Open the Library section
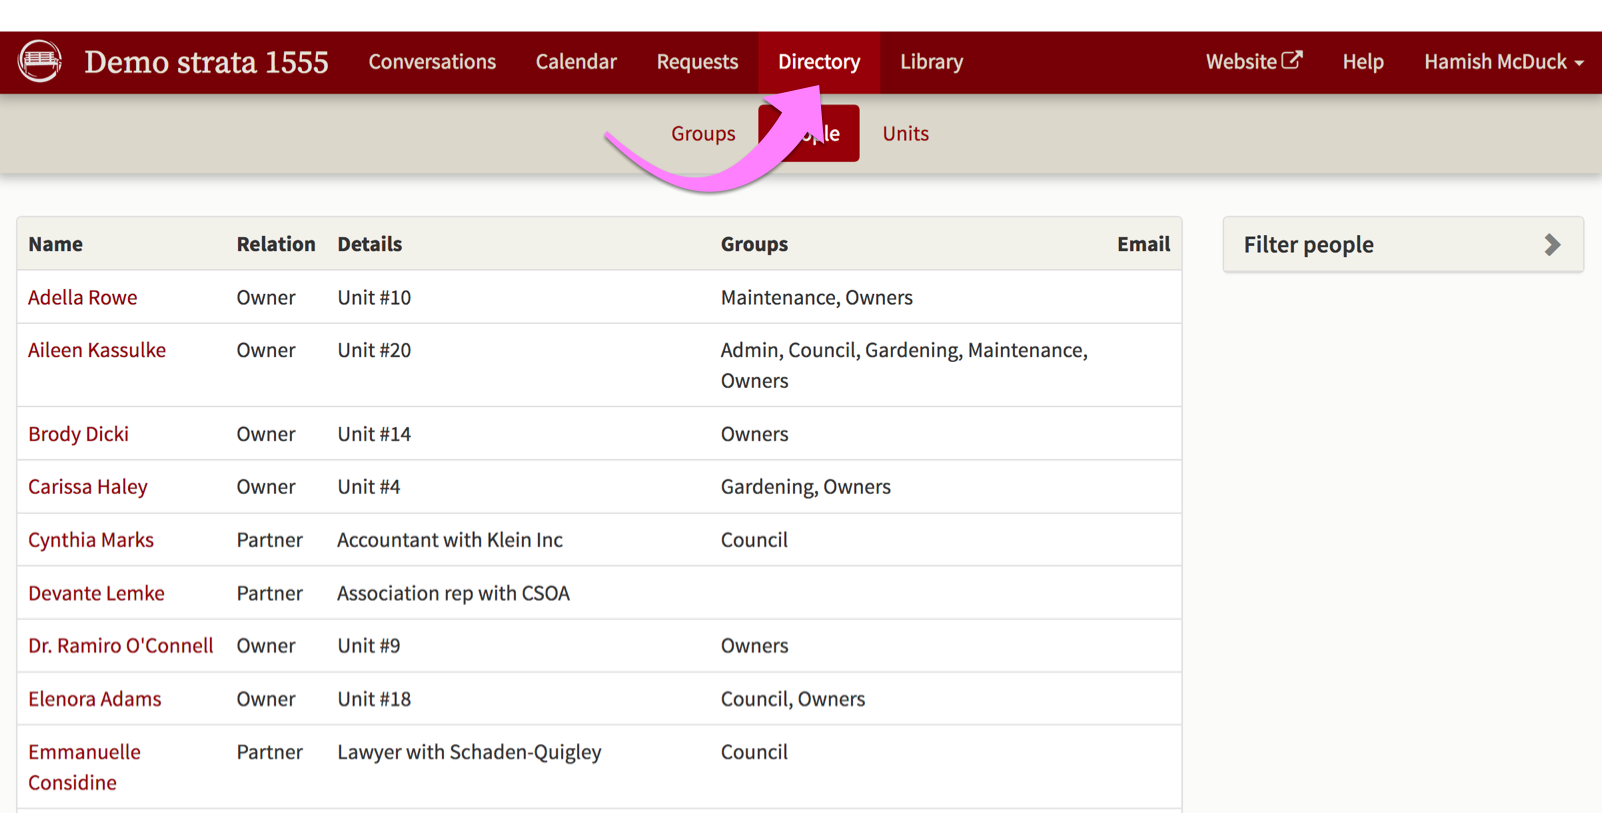 point(931,62)
